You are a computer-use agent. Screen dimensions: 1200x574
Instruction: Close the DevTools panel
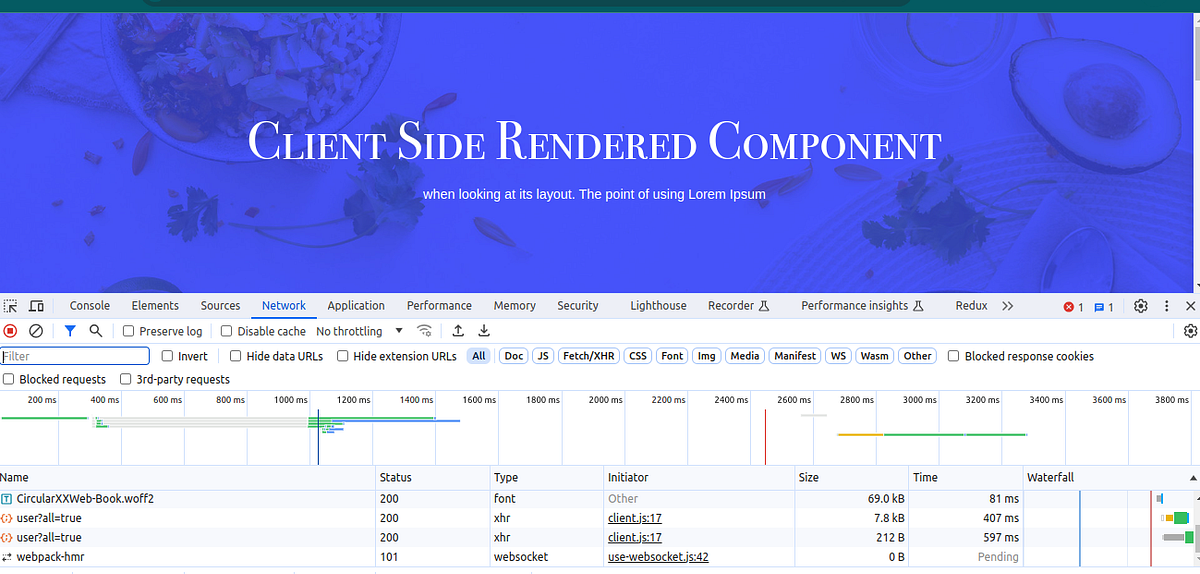(1191, 306)
